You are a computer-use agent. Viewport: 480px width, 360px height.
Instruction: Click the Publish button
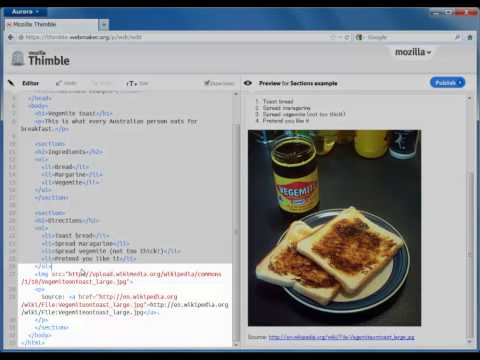447,83
